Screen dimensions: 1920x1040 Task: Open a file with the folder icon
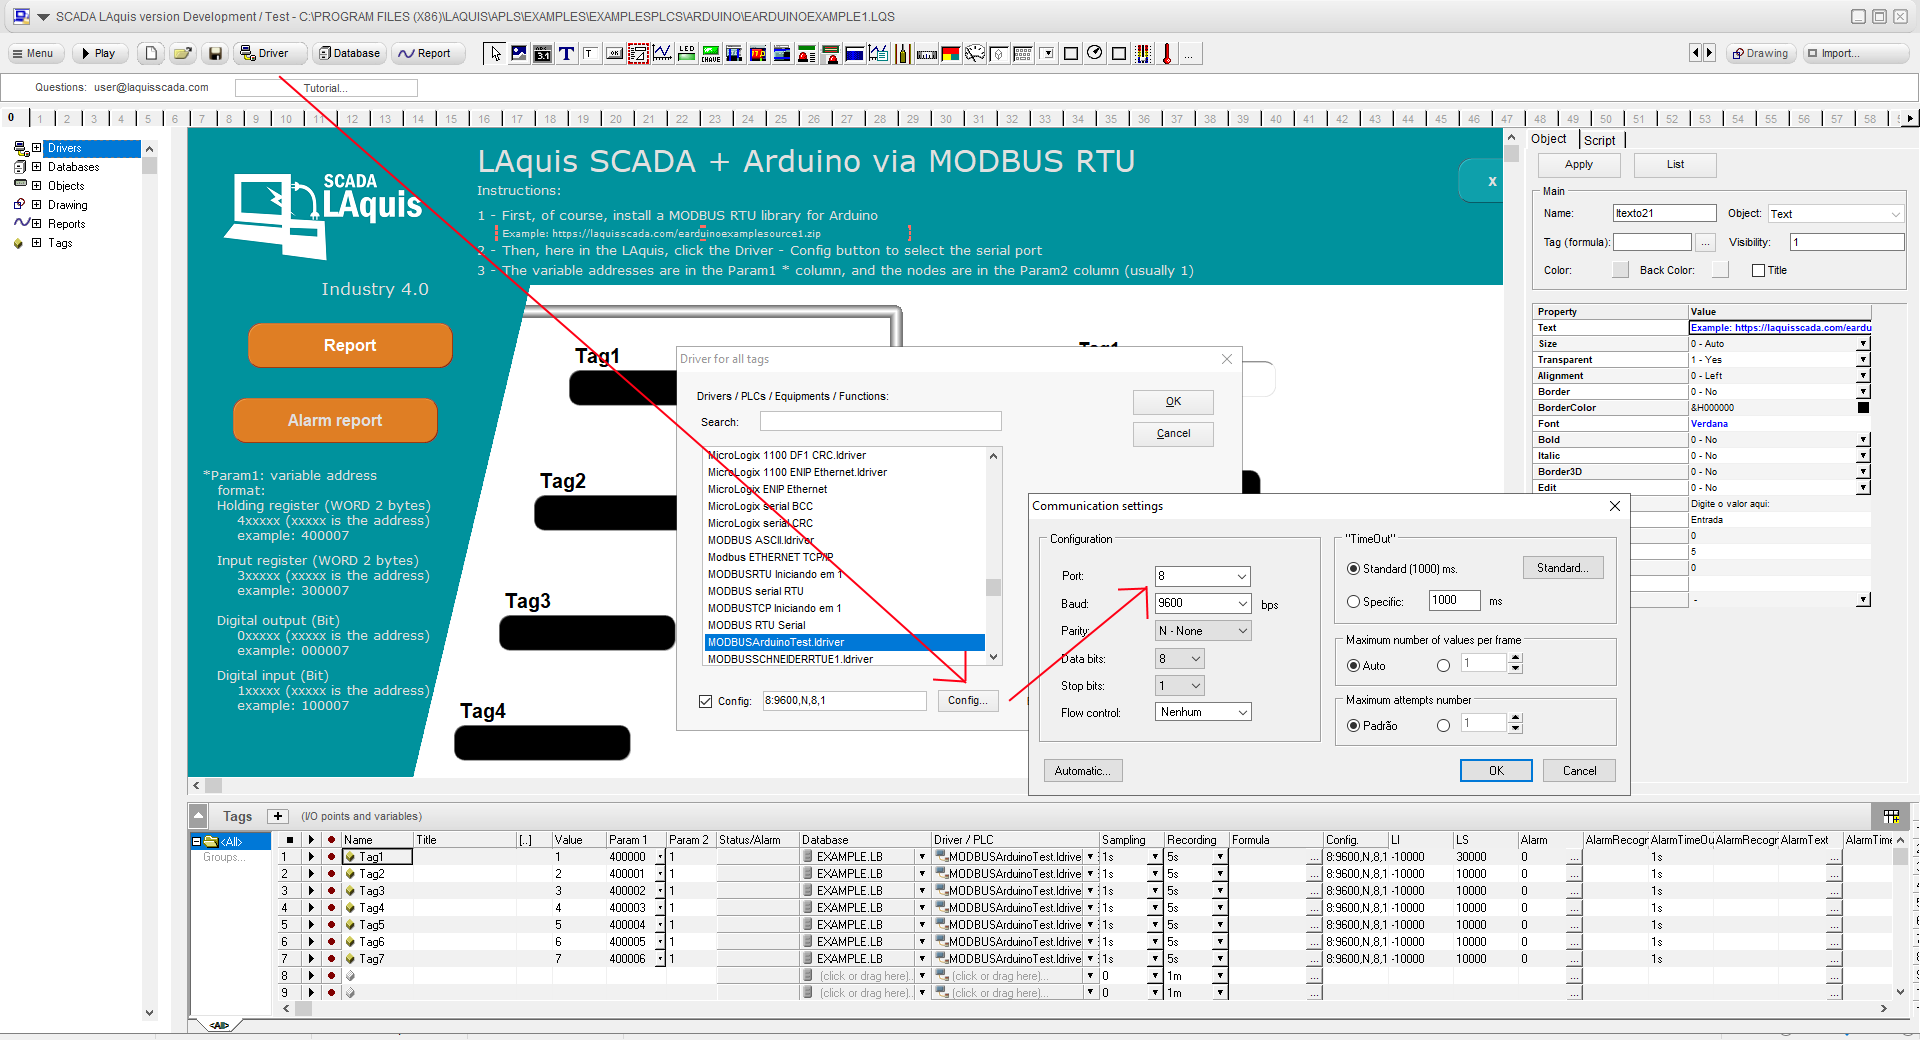182,53
